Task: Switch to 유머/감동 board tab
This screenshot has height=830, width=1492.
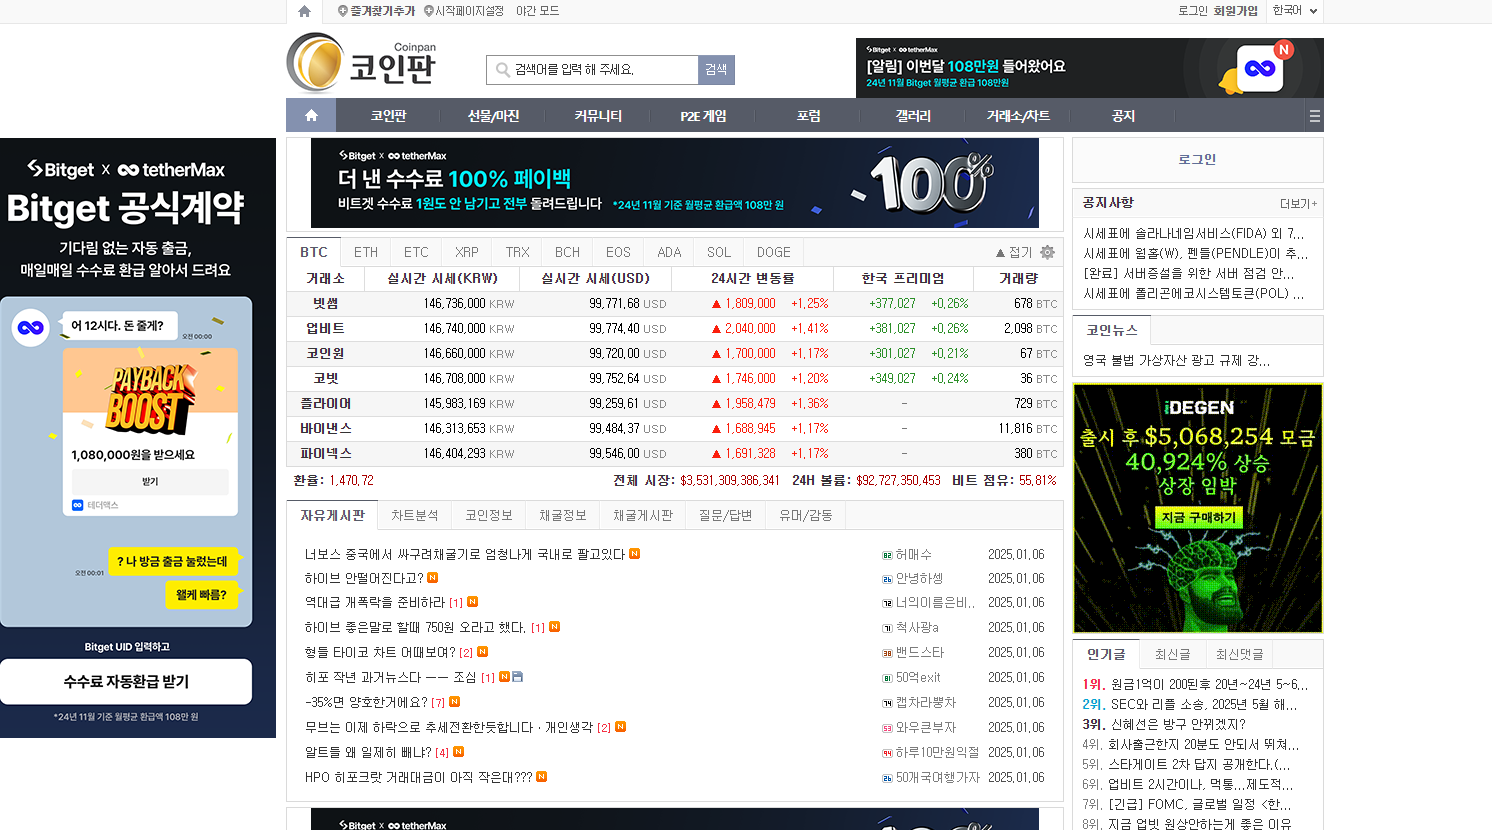Action: pos(805,515)
